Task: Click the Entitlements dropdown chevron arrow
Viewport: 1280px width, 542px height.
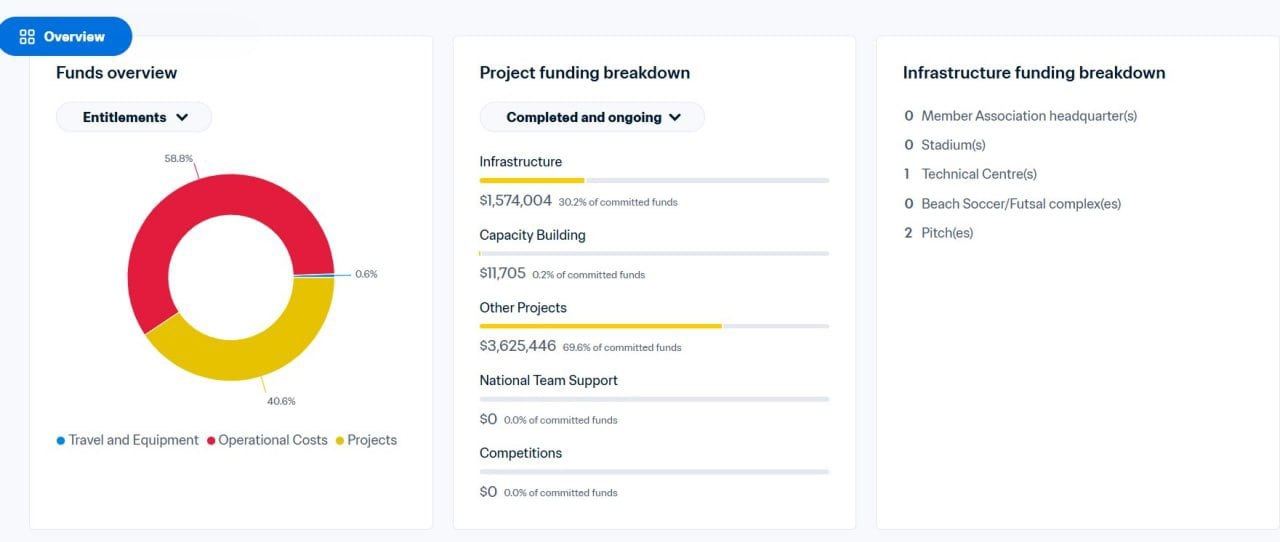Action: [x=182, y=117]
